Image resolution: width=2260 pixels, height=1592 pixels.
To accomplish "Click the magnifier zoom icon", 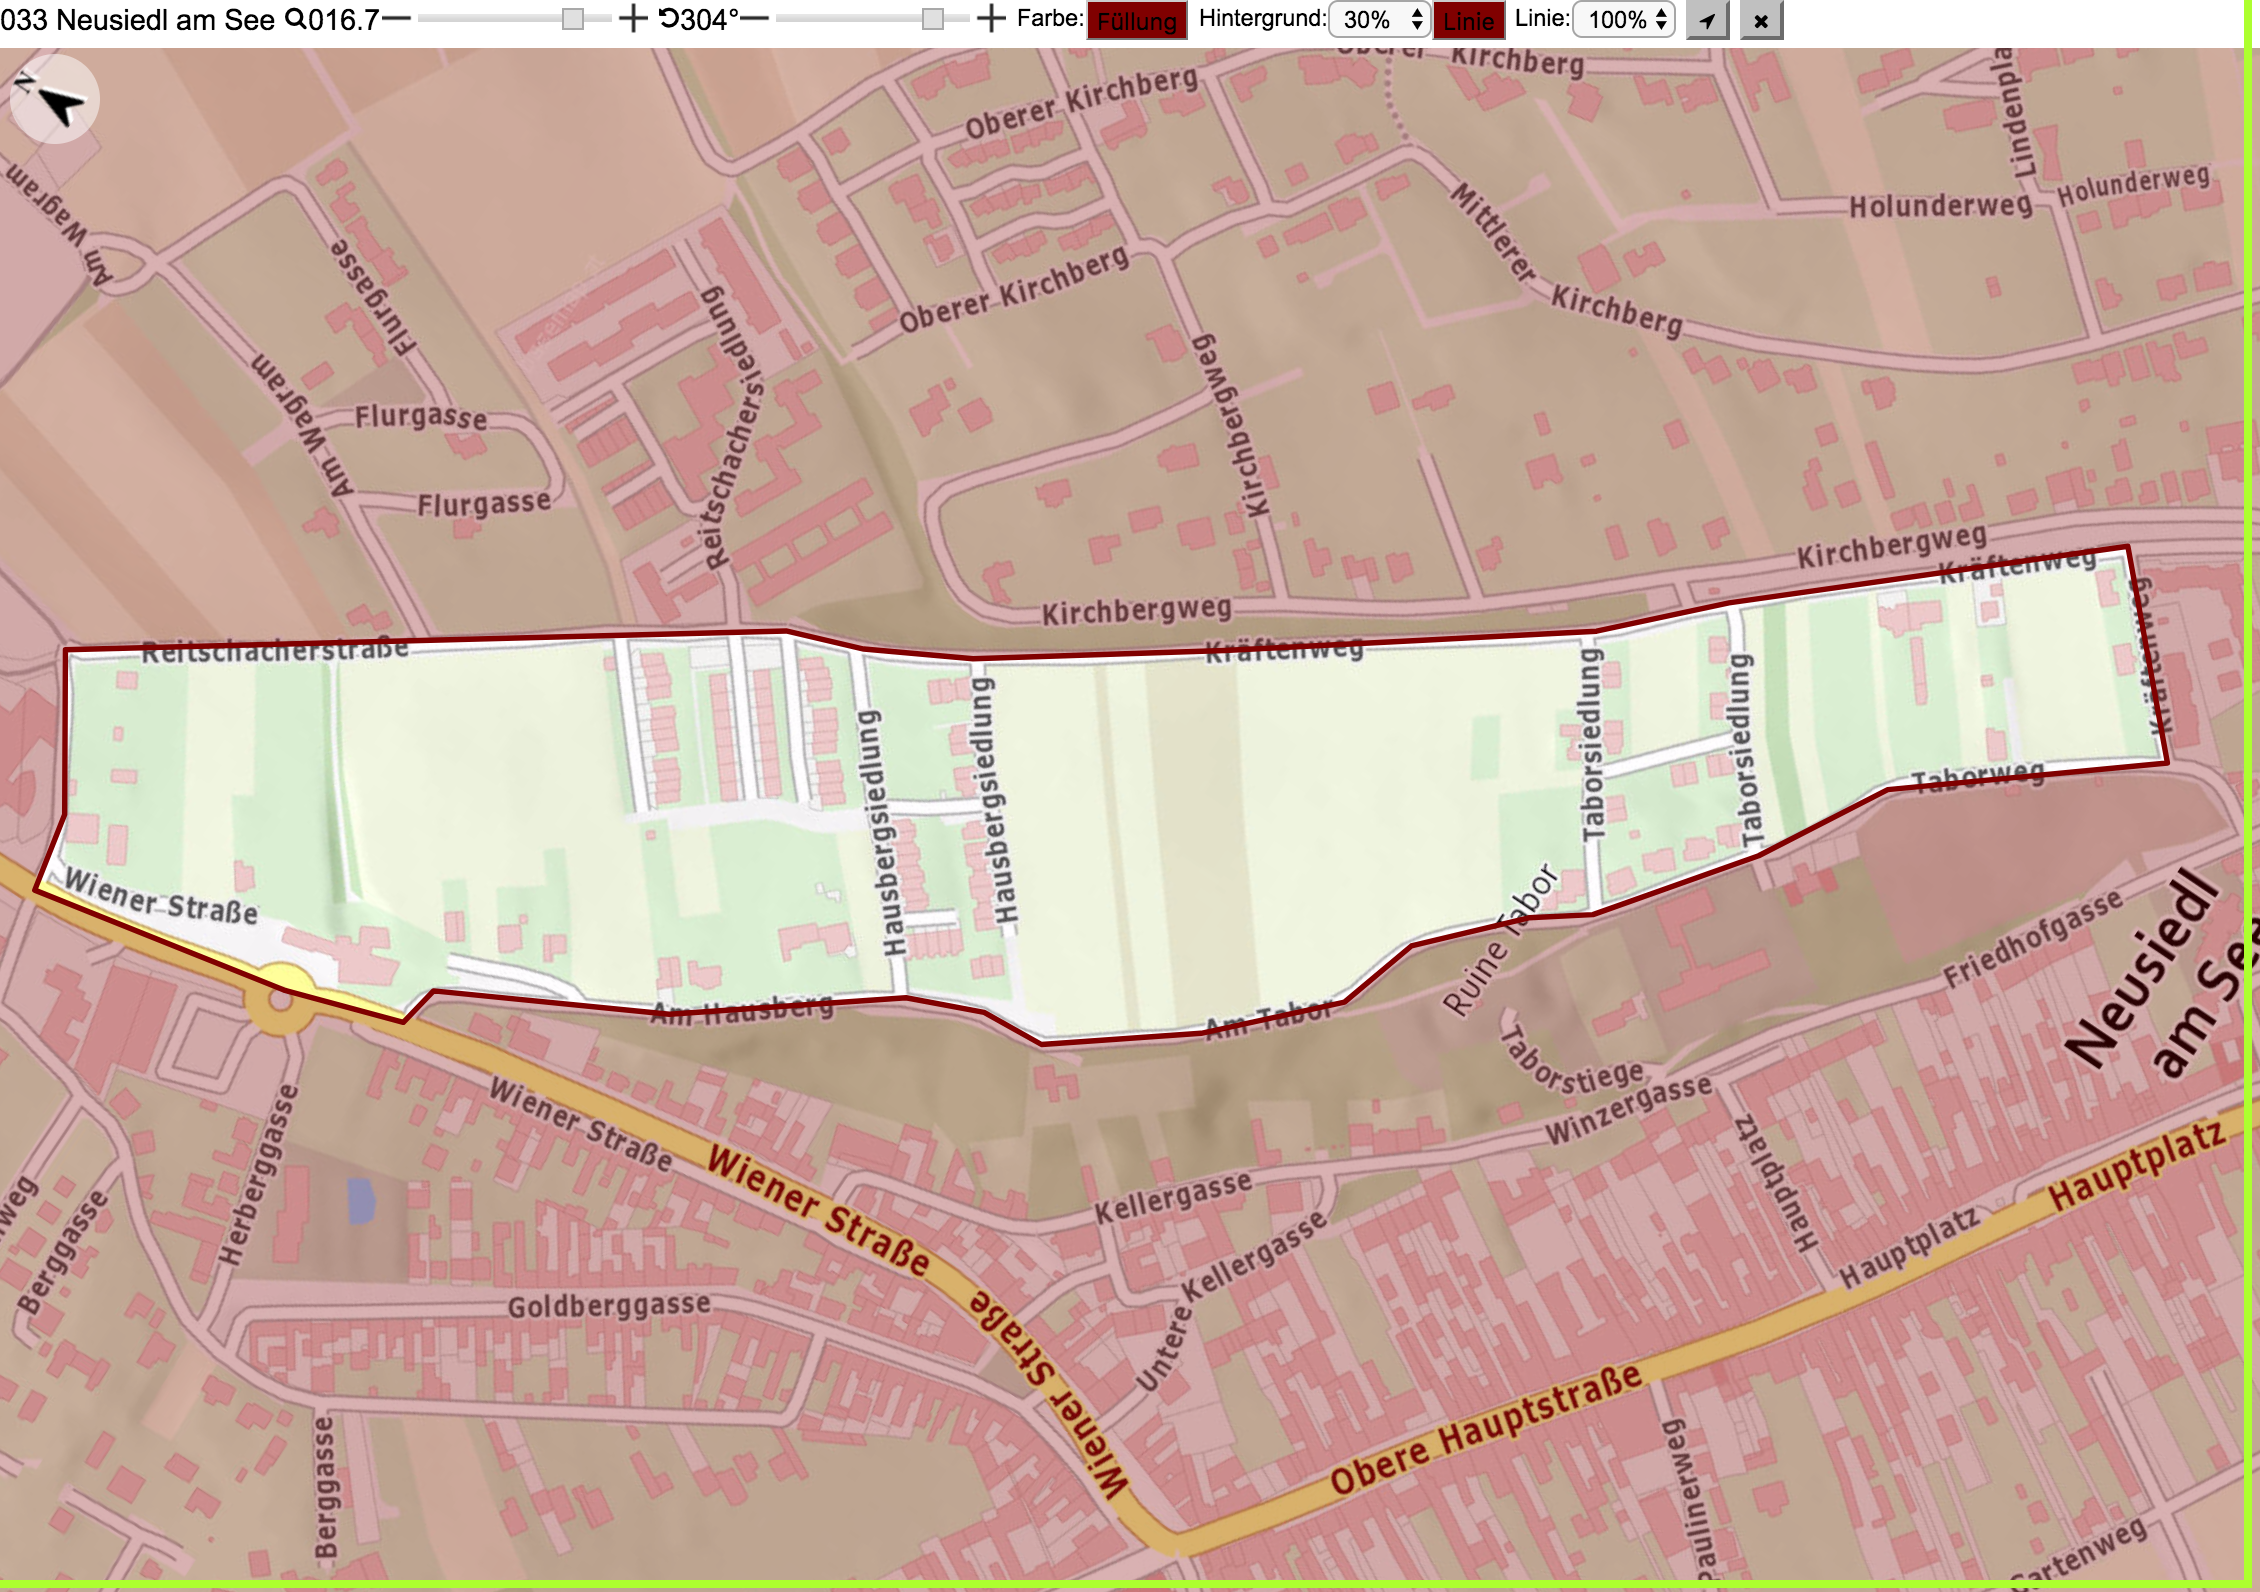I will coord(296,19).
